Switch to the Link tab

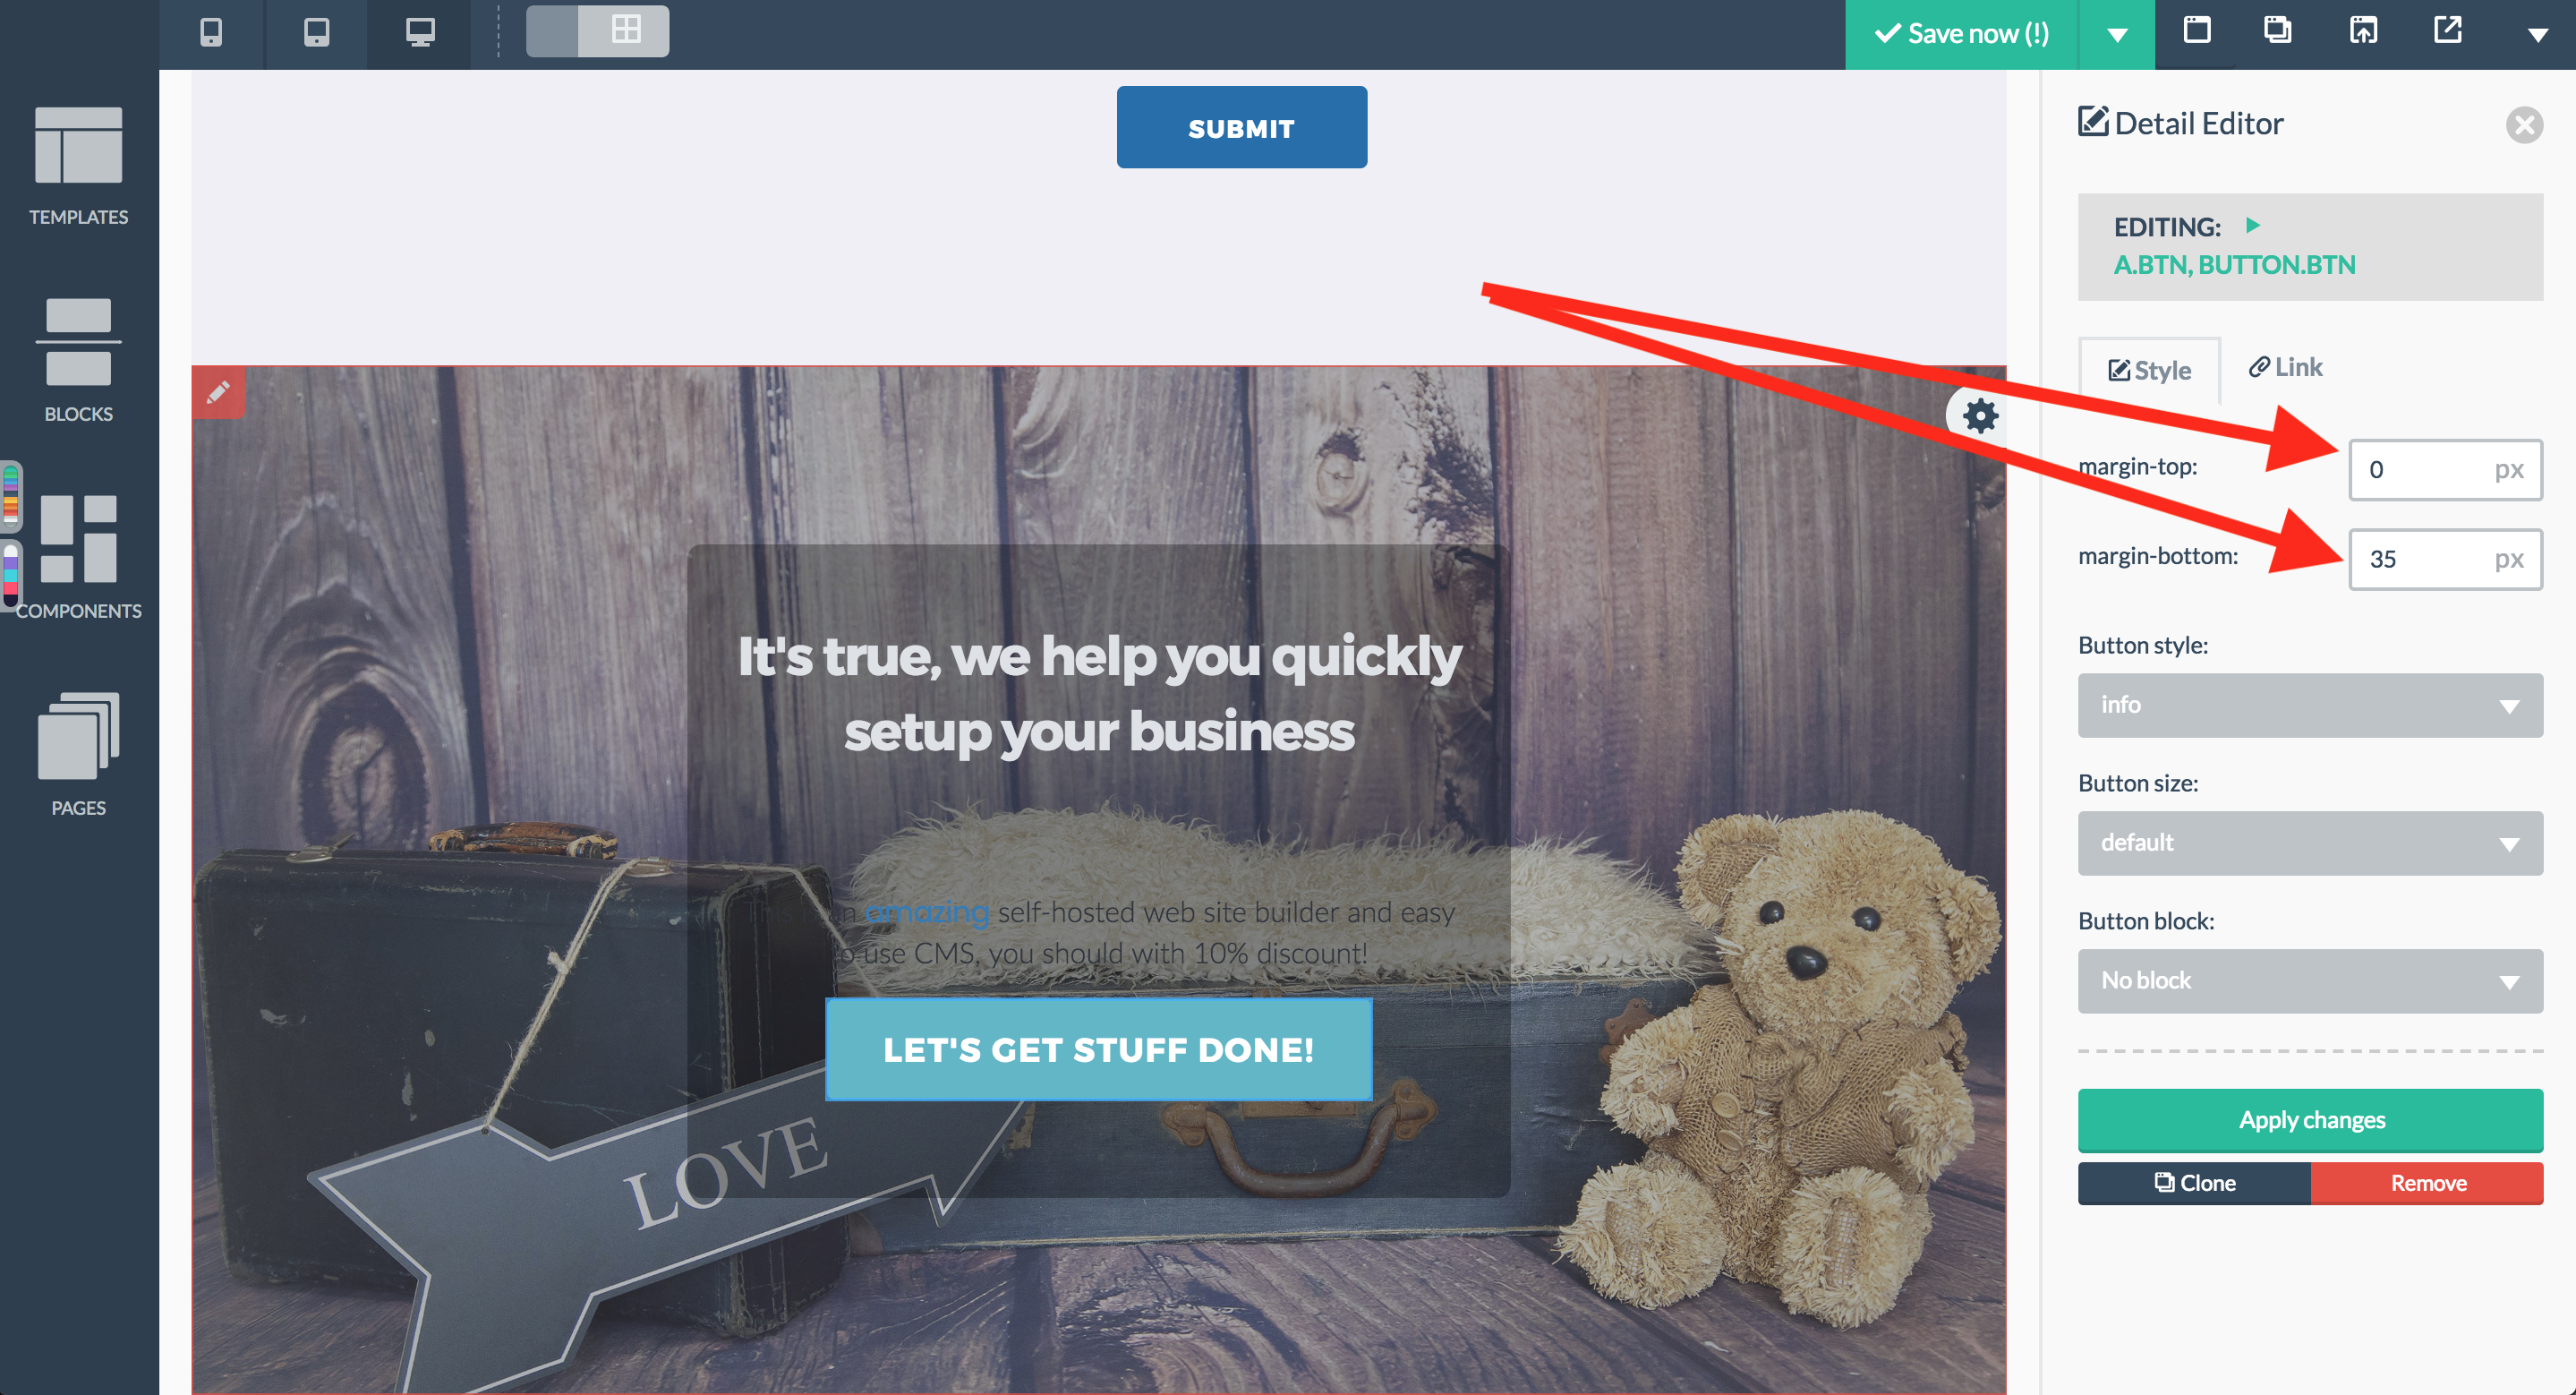pos(2286,367)
